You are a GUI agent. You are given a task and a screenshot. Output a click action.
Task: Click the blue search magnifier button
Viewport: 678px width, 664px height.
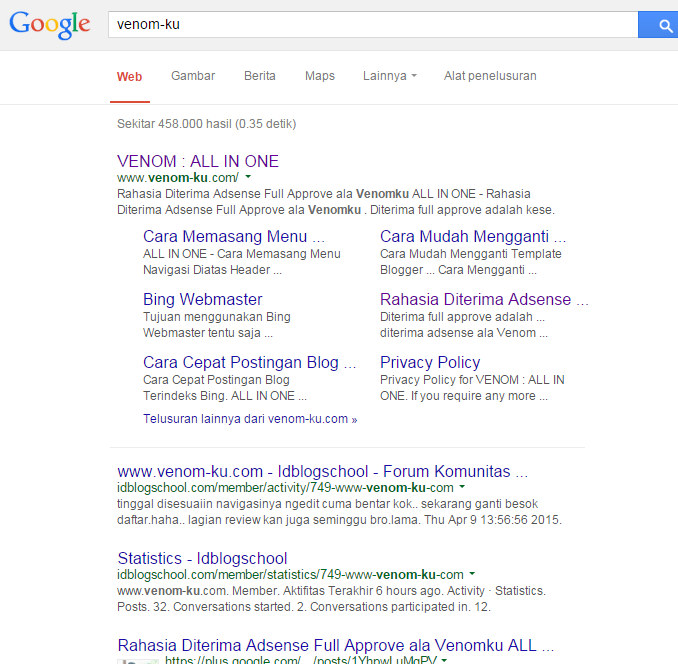click(659, 25)
